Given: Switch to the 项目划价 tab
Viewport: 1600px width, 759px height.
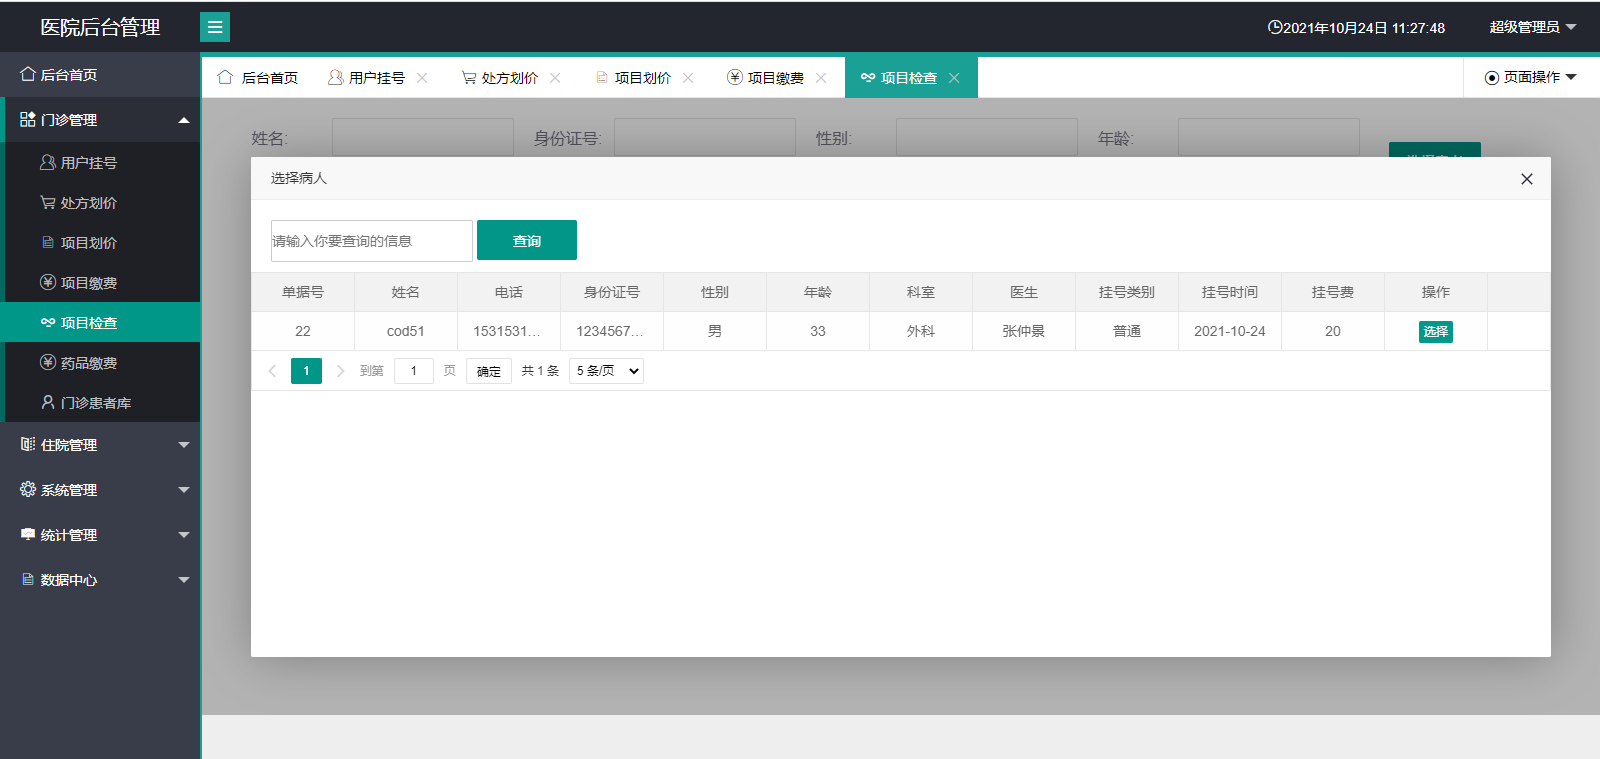Looking at the screenshot, I should (642, 78).
